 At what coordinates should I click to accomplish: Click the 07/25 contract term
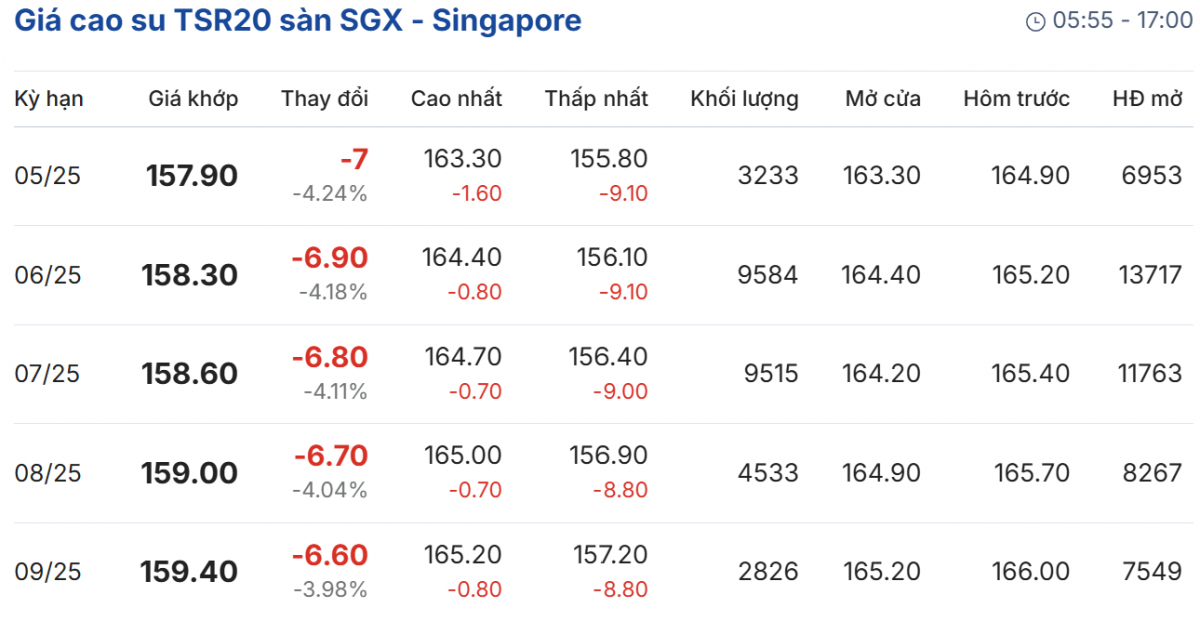(x=48, y=374)
